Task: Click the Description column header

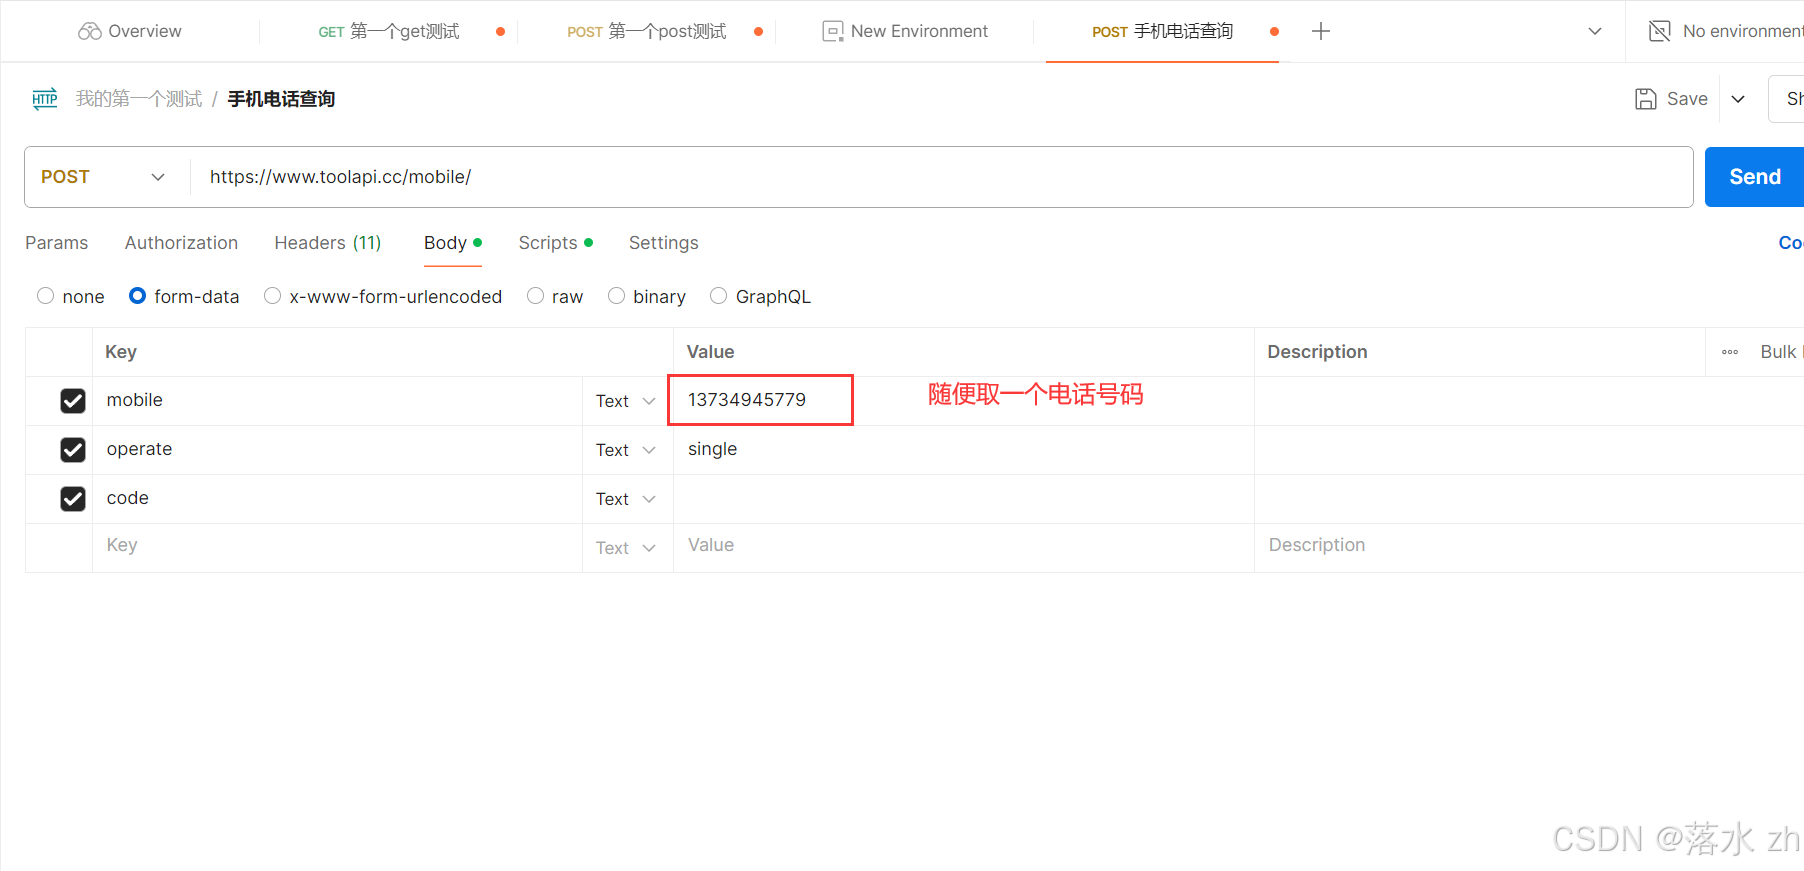Action: pyautogui.click(x=1317, y=352)
